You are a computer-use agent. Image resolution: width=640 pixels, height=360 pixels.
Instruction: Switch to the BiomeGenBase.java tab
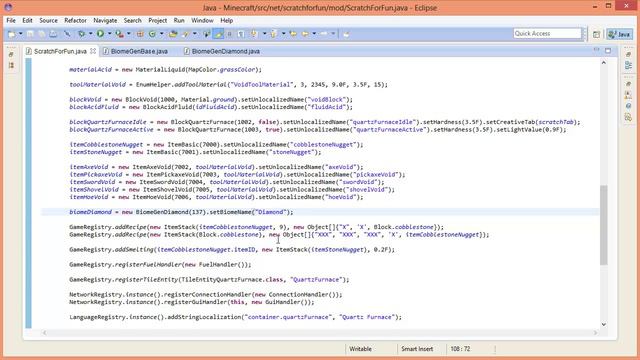pos(139,51)
